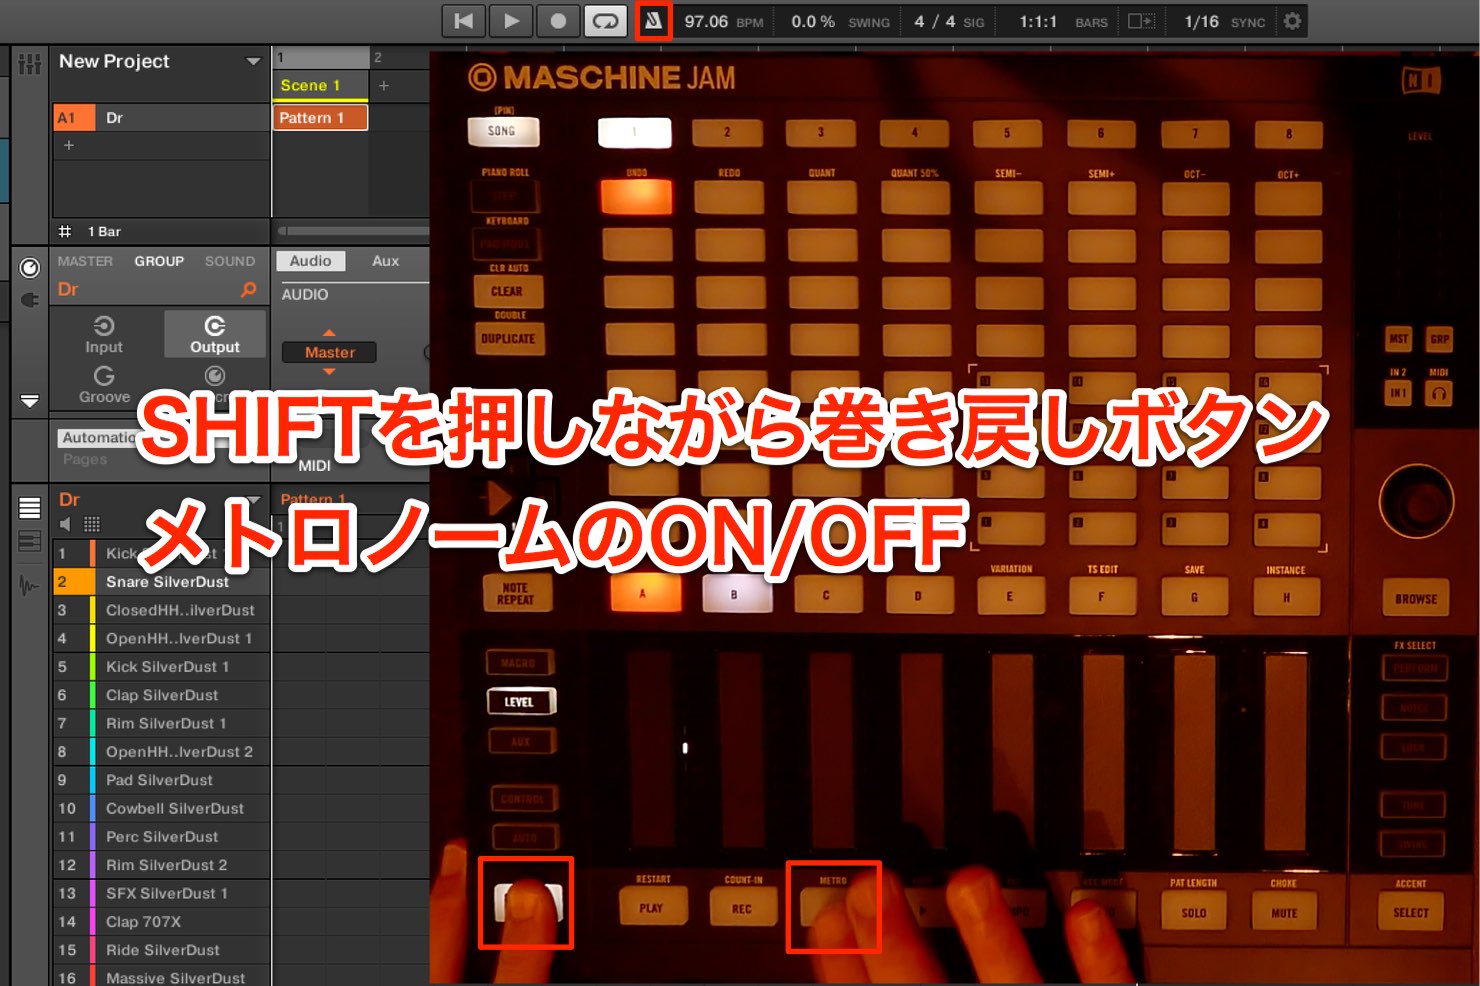Screen dimensions: 1480x986
Task: Select the channel knob icon
Action: tap(30, 268)
